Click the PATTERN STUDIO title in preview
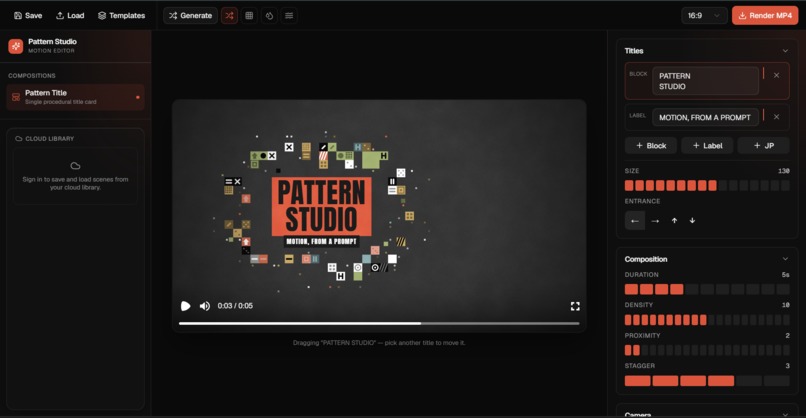This screenshot has height=418, width=806. pos(321,206)
